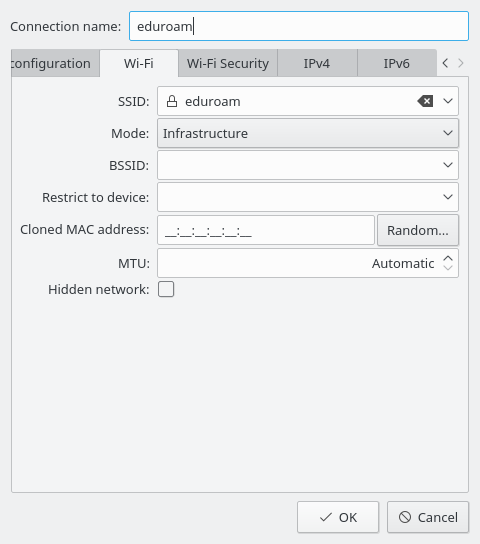The height and width of the screenshot is (544, 480).
Task: Open the Mode dropdown showing Infrastructure
Action: tap(308, 133)
